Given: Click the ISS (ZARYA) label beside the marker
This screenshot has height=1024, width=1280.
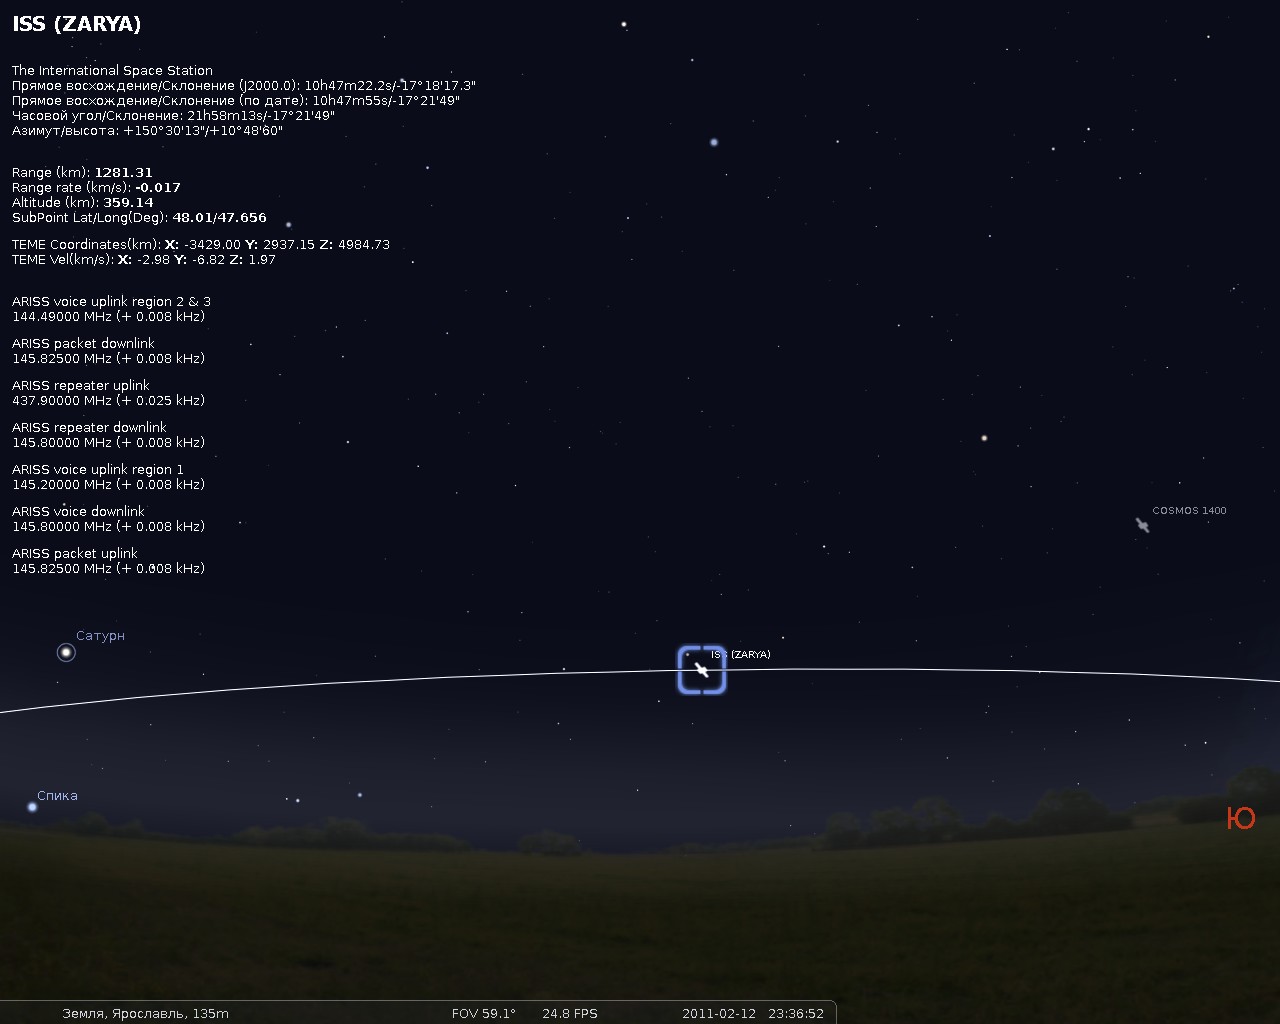Looking at the screenshot, I should click(741, 654).
